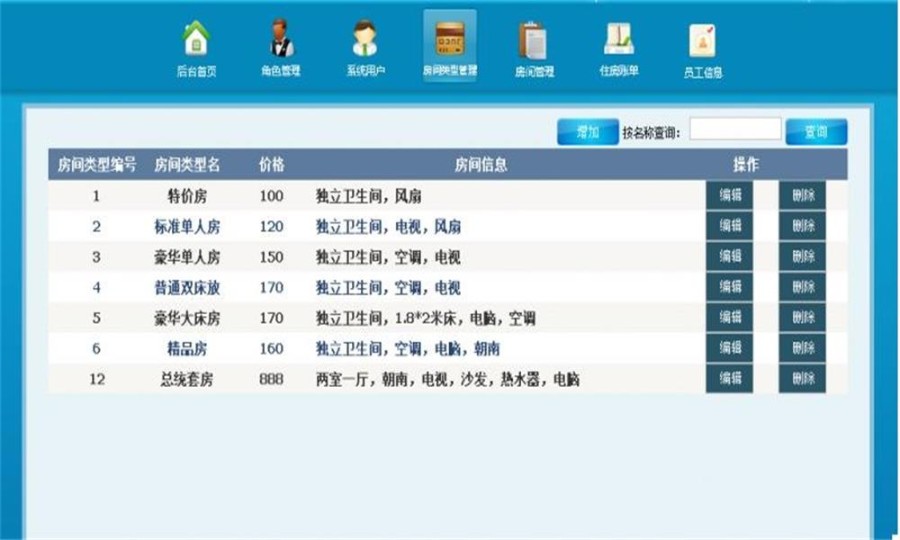The image size is (900, 540).
Task: Click 编辑 for 标准单人房
Action: pos(729,227)
